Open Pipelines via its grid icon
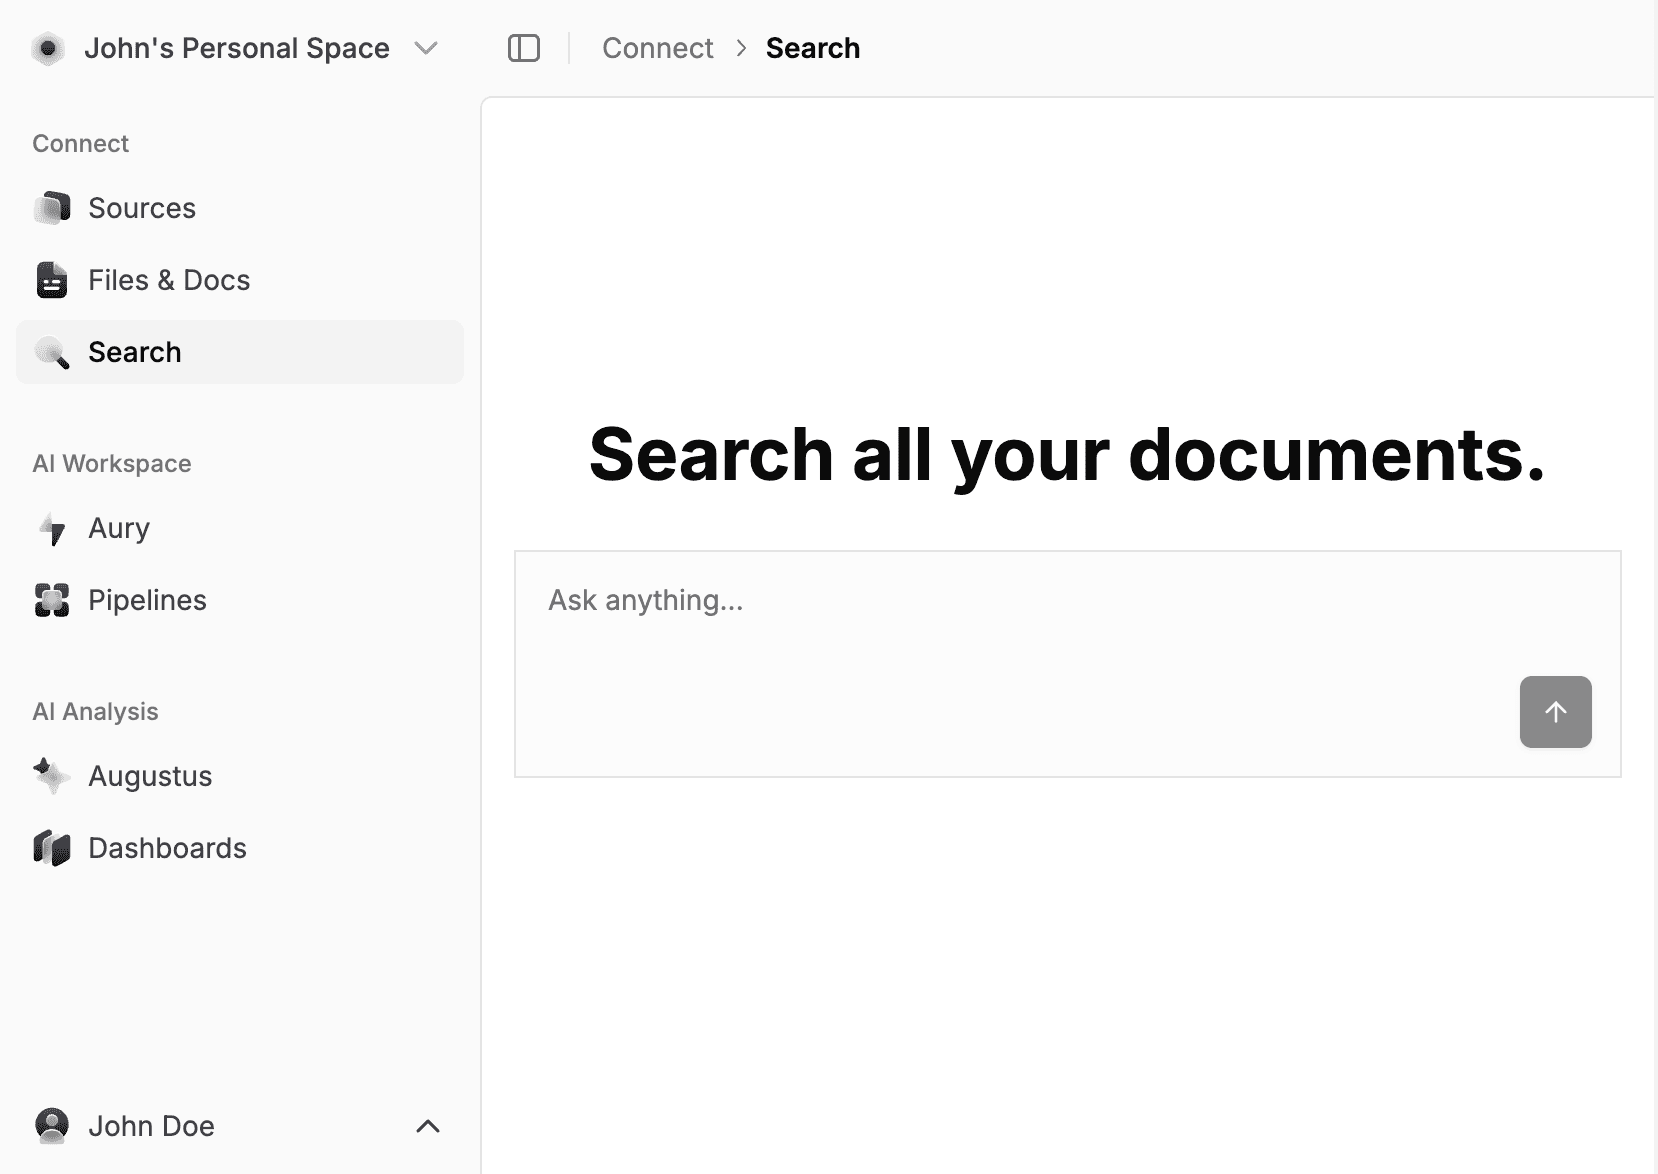Image resolution: width=1658 pixels, height=1174 pixels. (52, 600)
